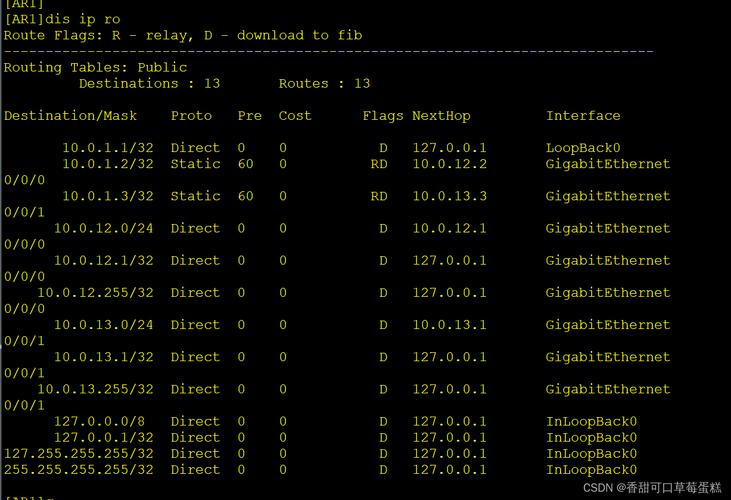Click the LoopBack0 interface entry
This screenshot has width=731, height=500.
tap(583, 148)
